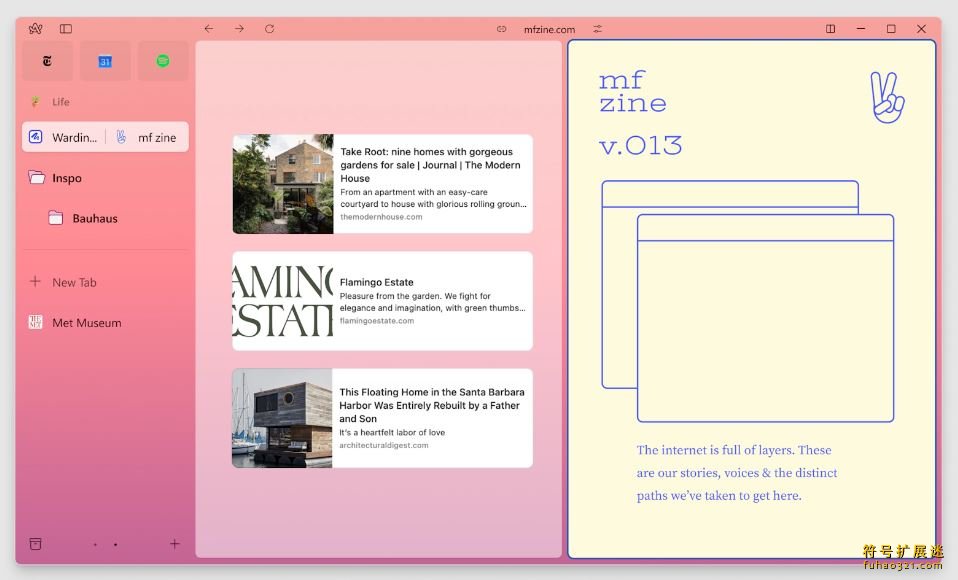The height and width of the screenshot is (580, 958).
Task: Go forward to the next page
Action: (x=239, y=29)
